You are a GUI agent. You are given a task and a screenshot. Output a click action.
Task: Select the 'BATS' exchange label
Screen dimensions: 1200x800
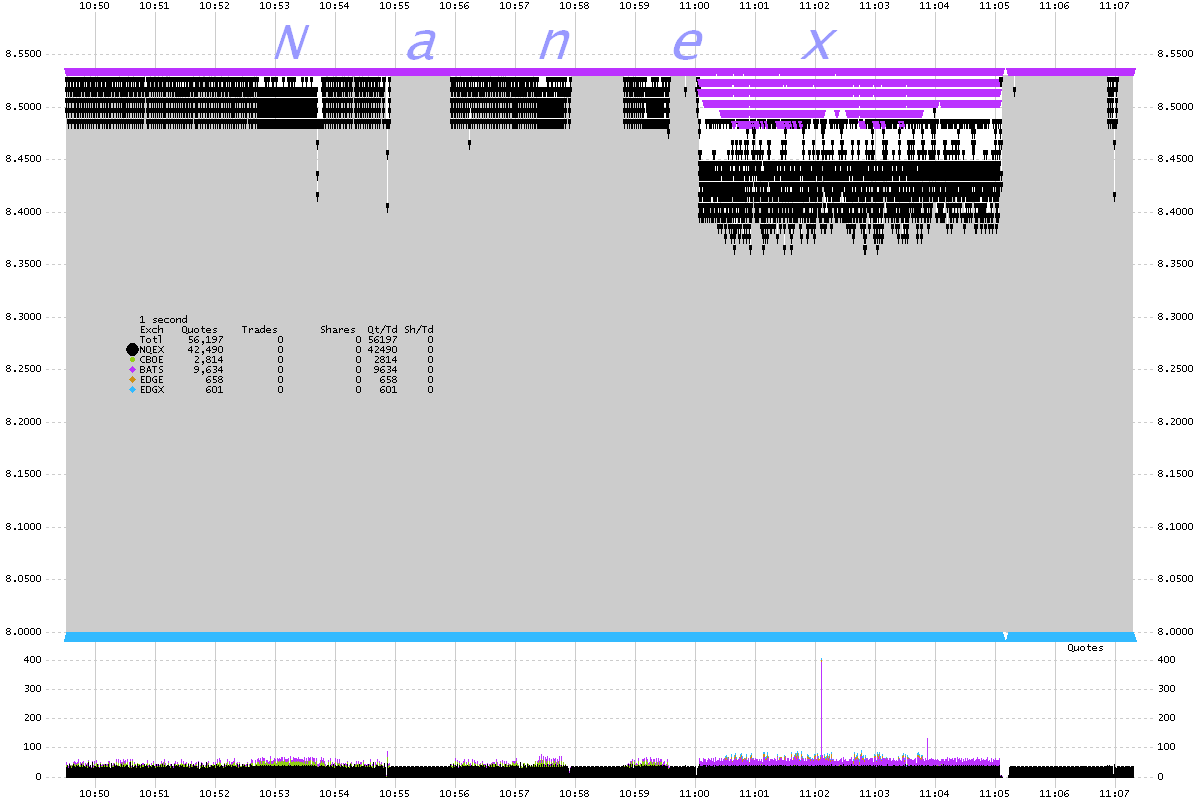point(151,370)
